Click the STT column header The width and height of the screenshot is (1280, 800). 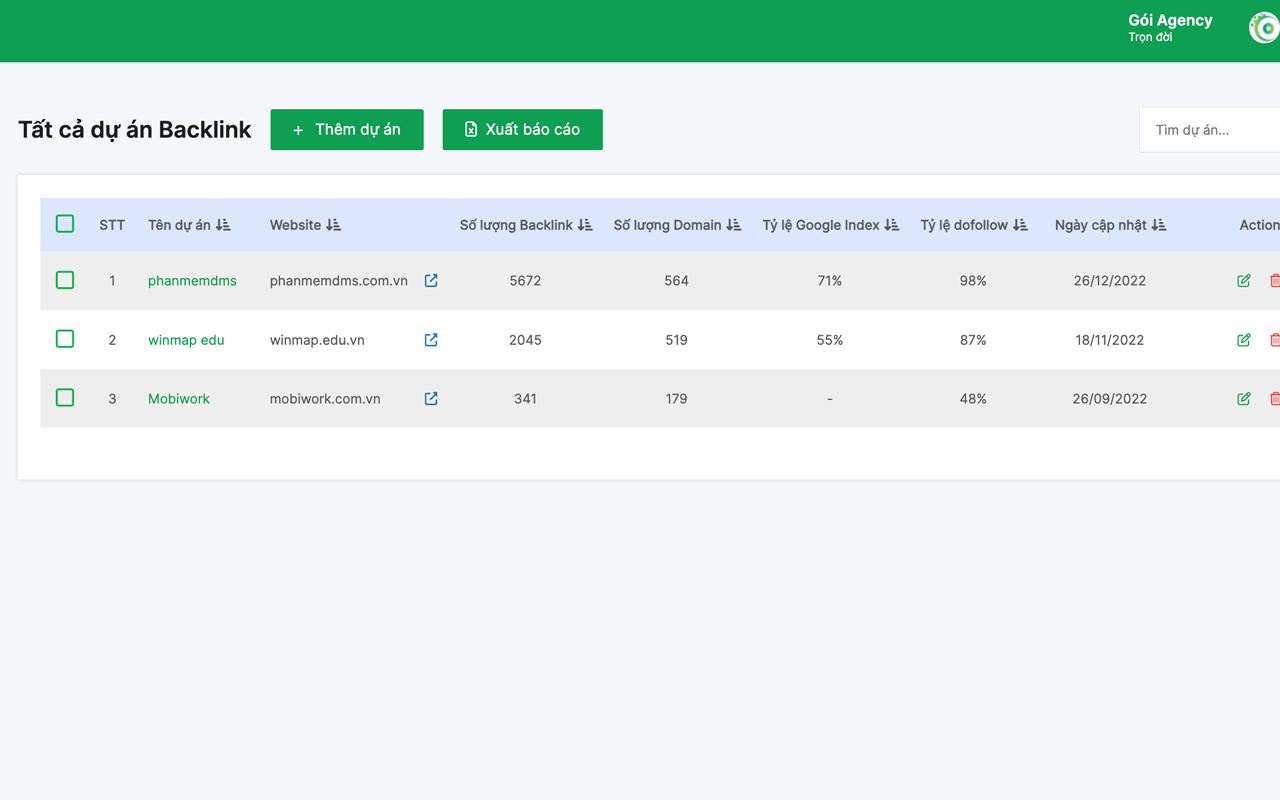(x=112, y=225)
